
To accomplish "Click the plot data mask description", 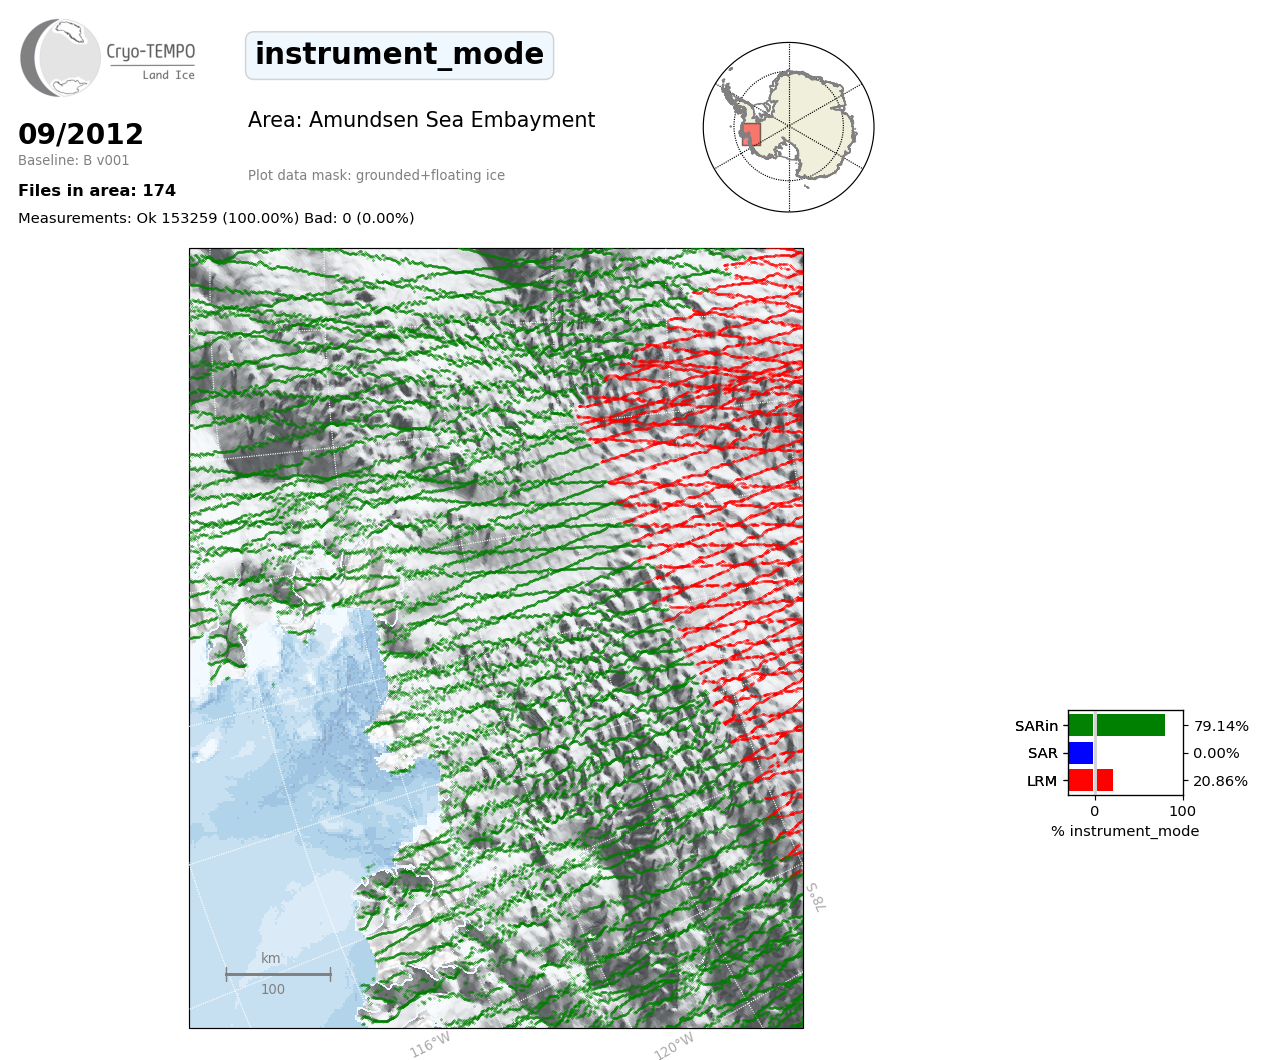I will point(376,176).
